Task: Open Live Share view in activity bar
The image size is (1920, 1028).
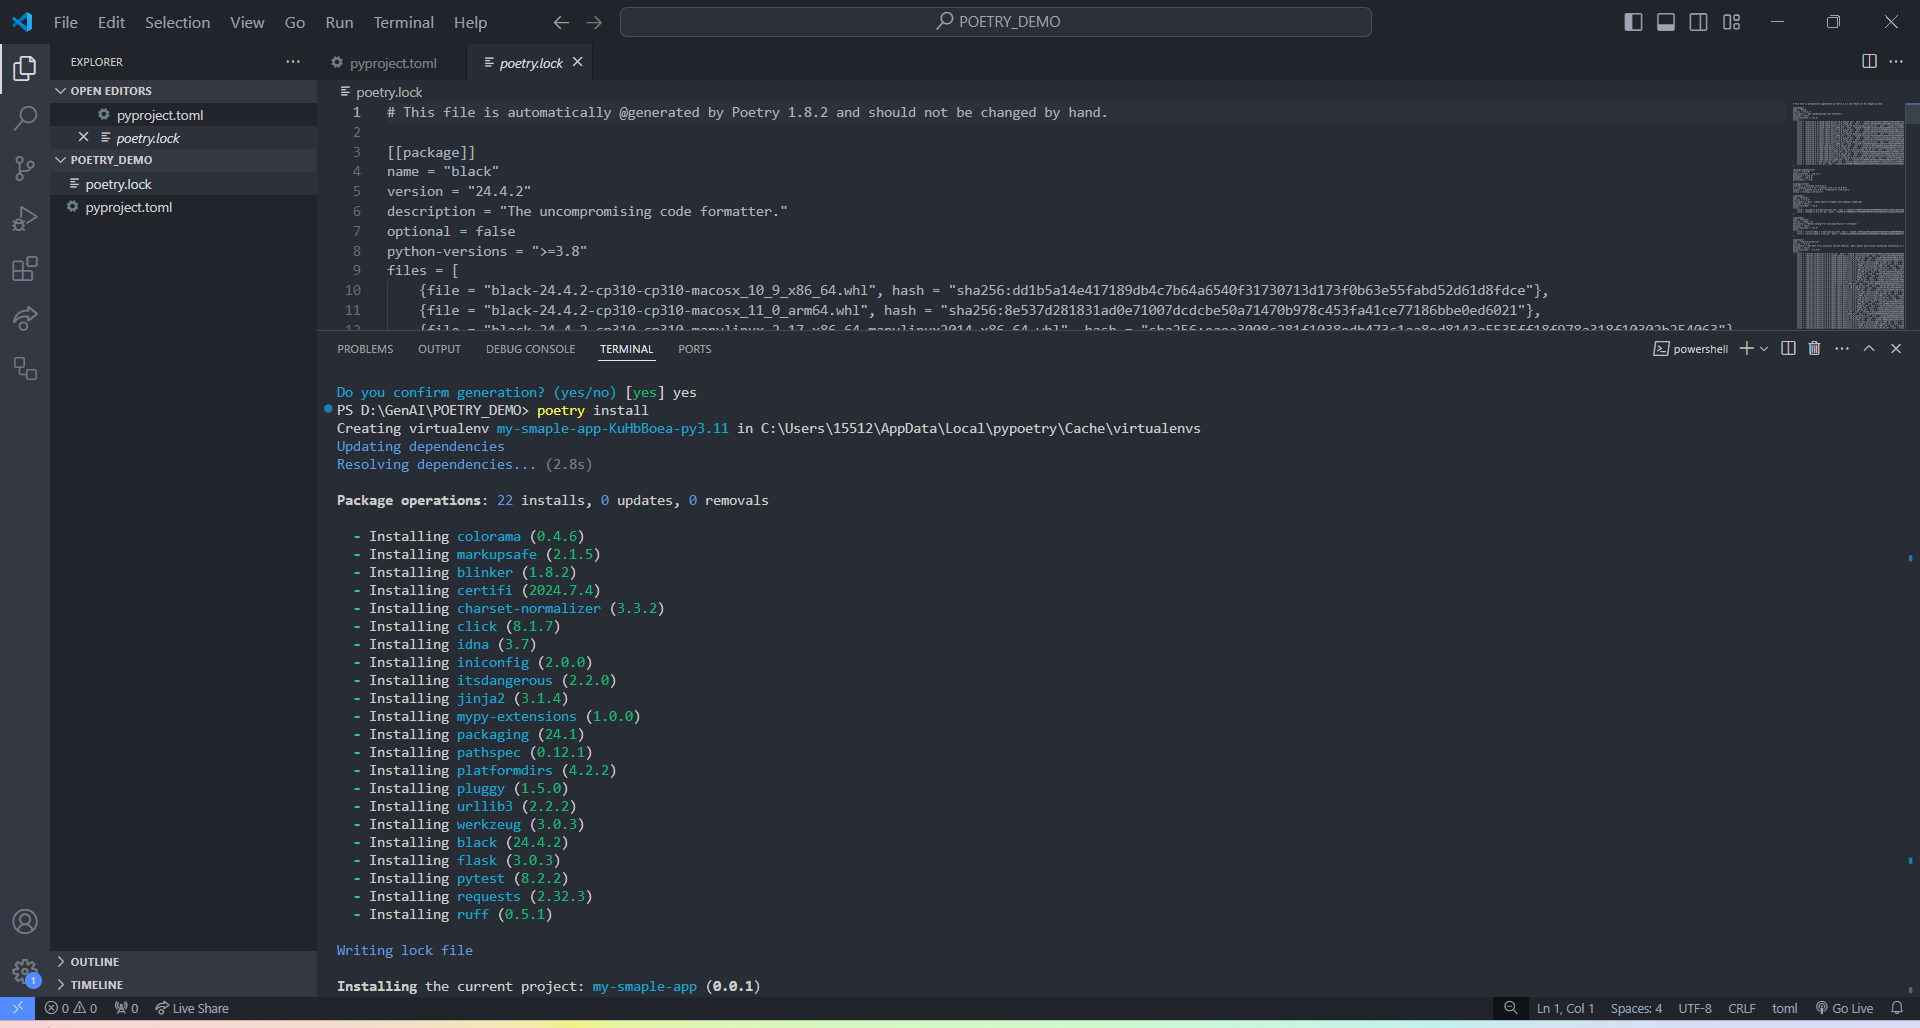Action: (25, 319)
